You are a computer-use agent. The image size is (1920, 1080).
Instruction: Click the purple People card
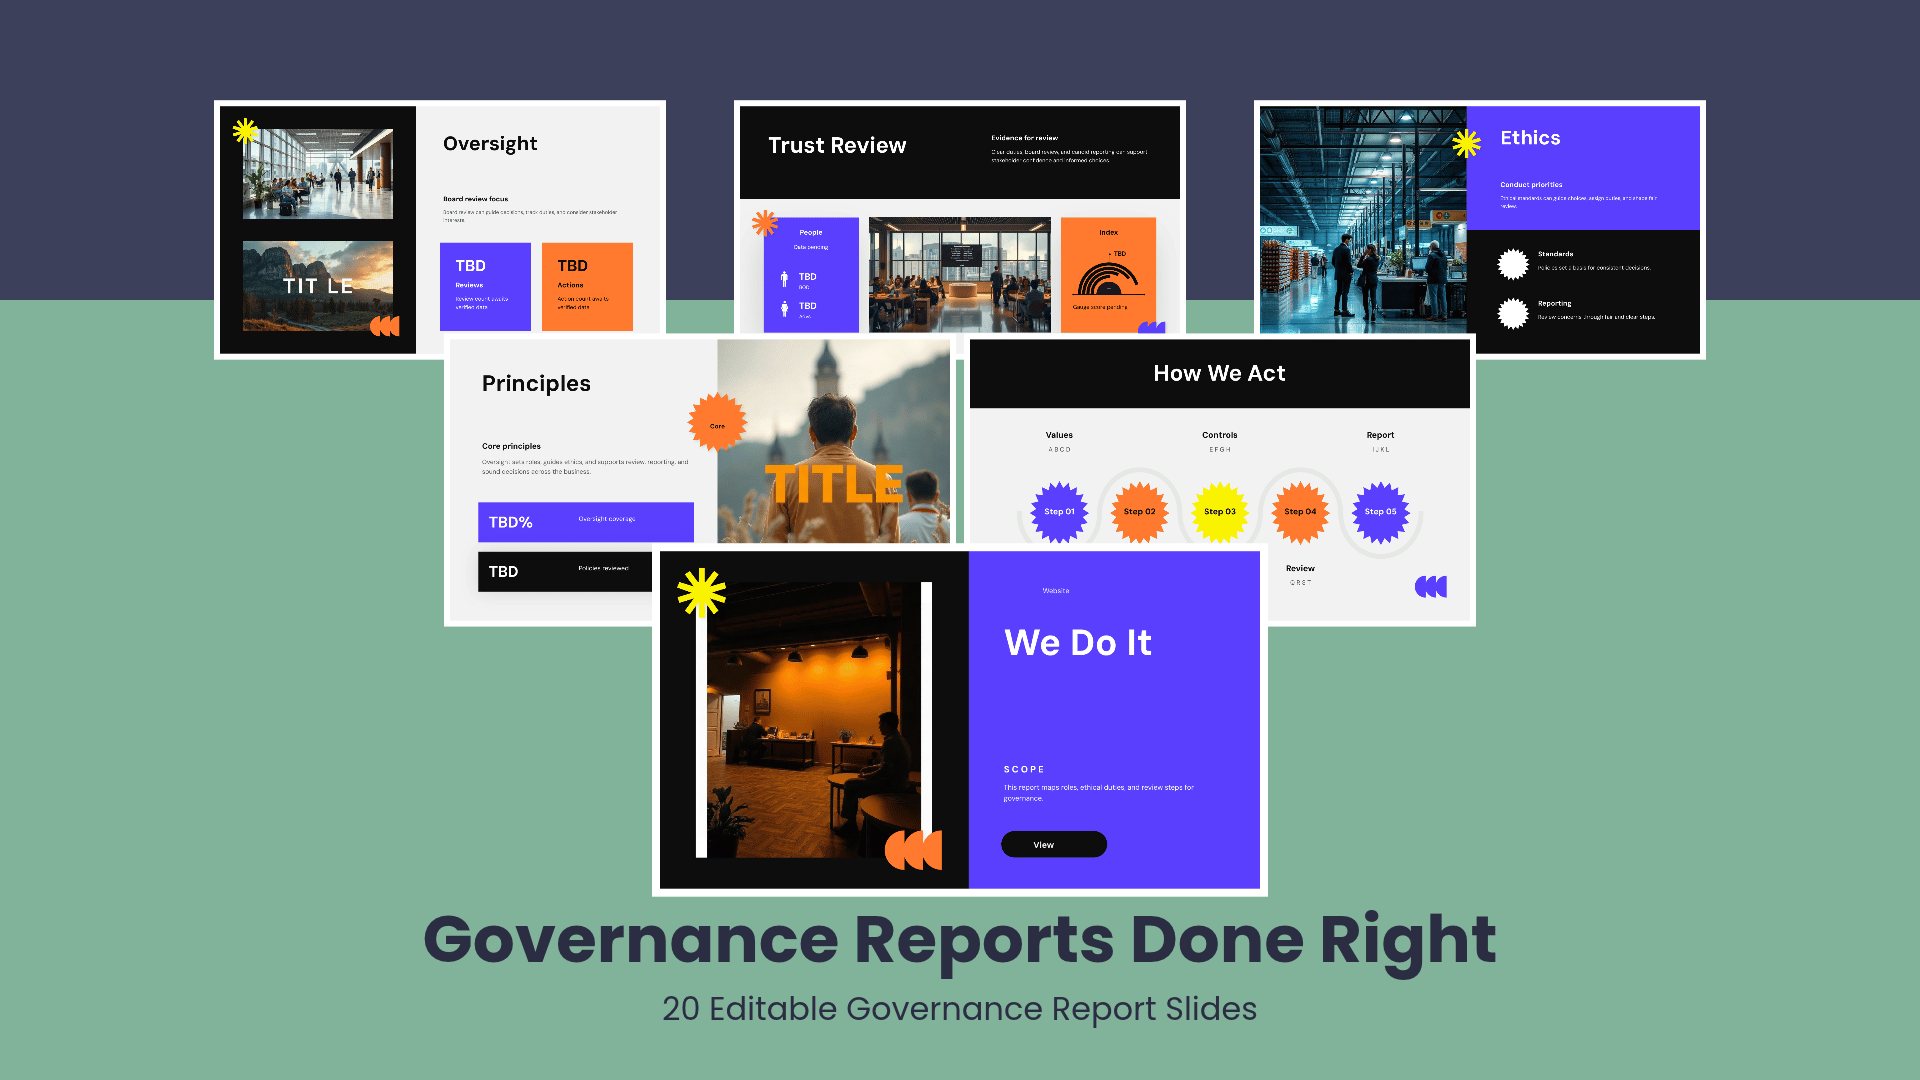(811, 275)
